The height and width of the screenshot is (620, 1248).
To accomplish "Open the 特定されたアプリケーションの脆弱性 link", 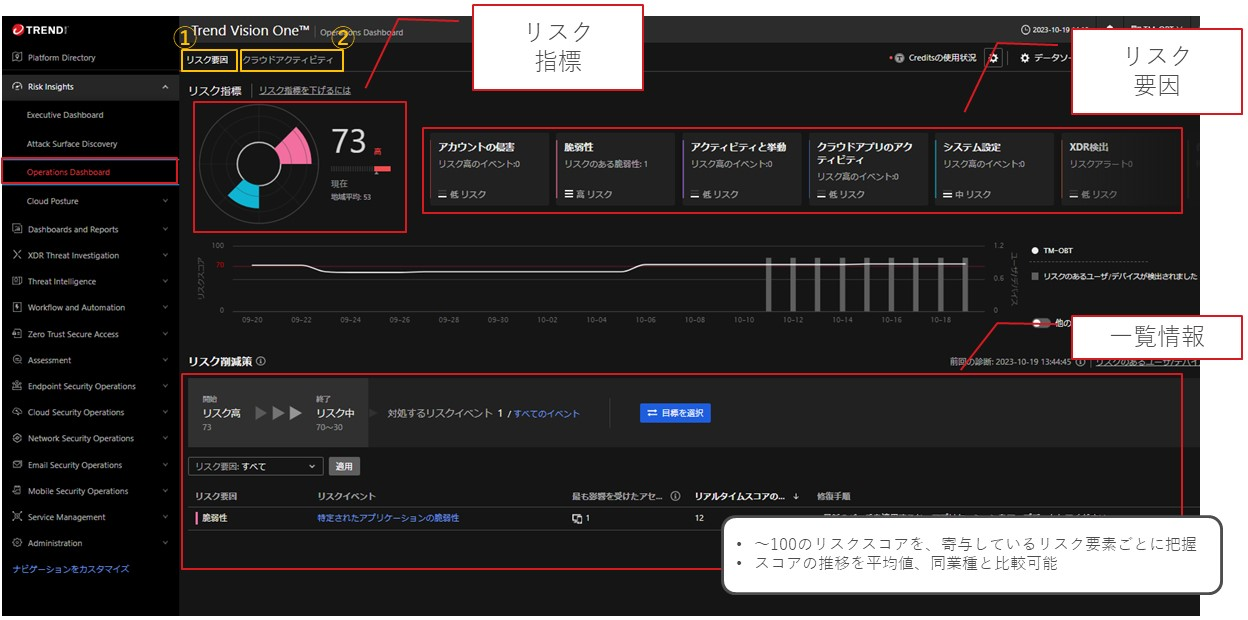I will [388, 518].
